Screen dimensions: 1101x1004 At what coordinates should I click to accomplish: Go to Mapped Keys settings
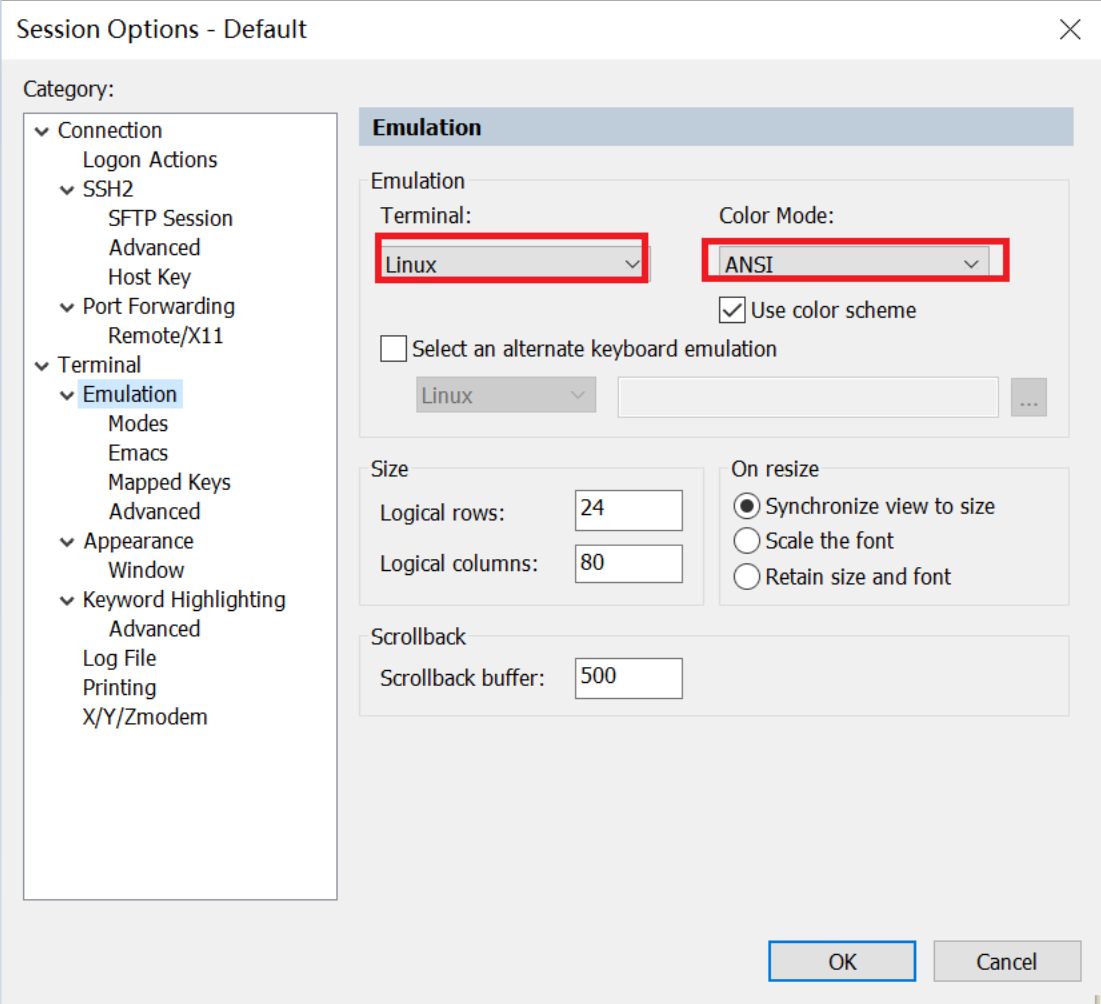[169, 482]
